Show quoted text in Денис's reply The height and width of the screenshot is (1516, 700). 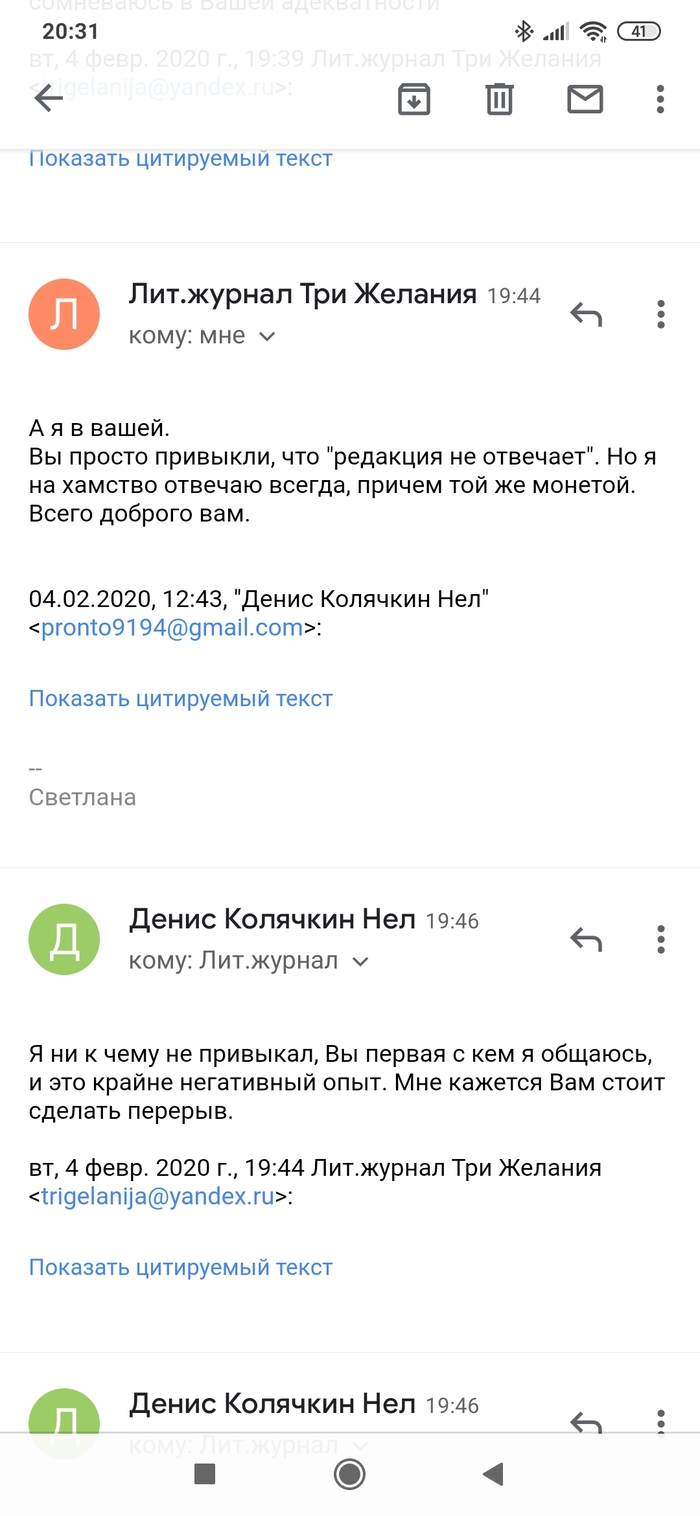click(x=180, y=1267)
